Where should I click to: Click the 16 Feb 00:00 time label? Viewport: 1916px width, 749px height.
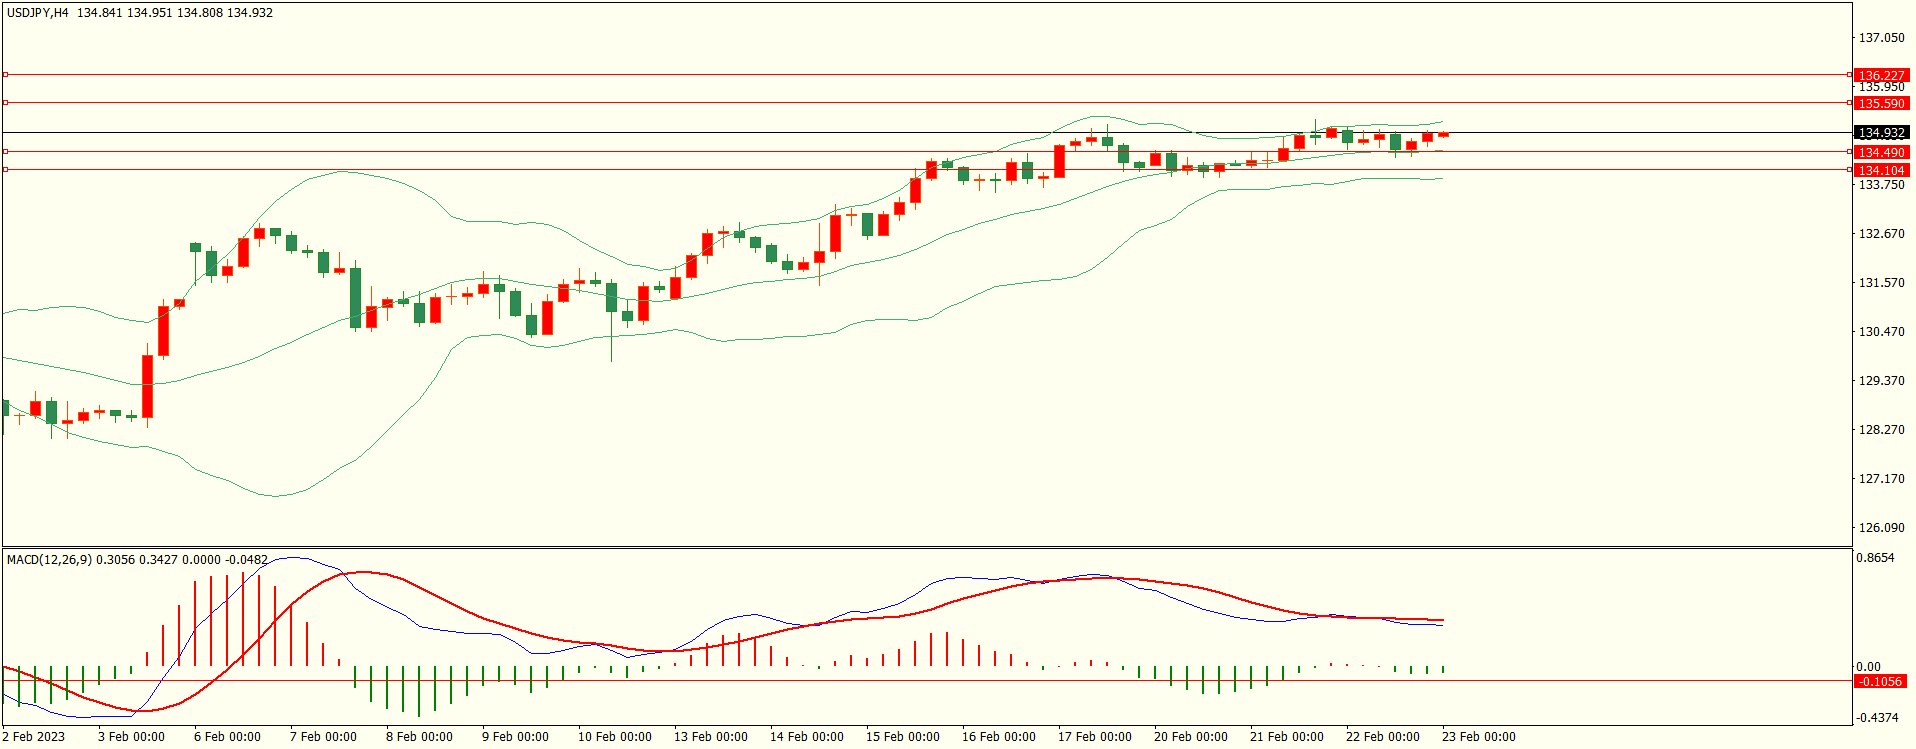point(998,737)
